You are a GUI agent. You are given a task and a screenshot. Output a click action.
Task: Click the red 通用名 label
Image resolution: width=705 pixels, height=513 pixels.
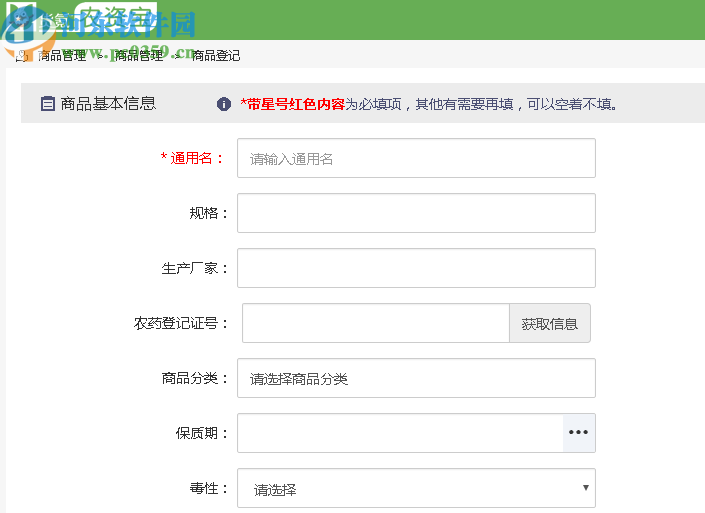point(192,158)
